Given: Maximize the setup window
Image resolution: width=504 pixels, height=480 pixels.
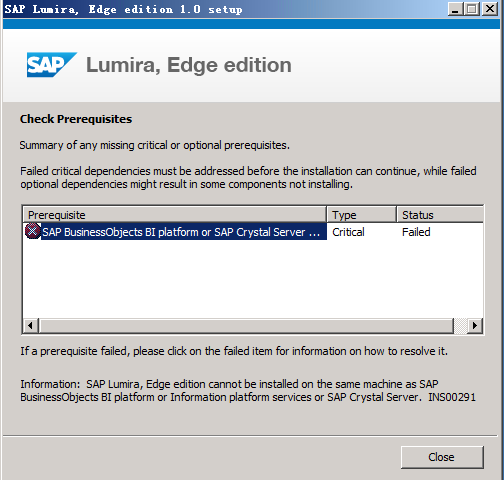Looking at the screenshot, I should click(472, 9).
